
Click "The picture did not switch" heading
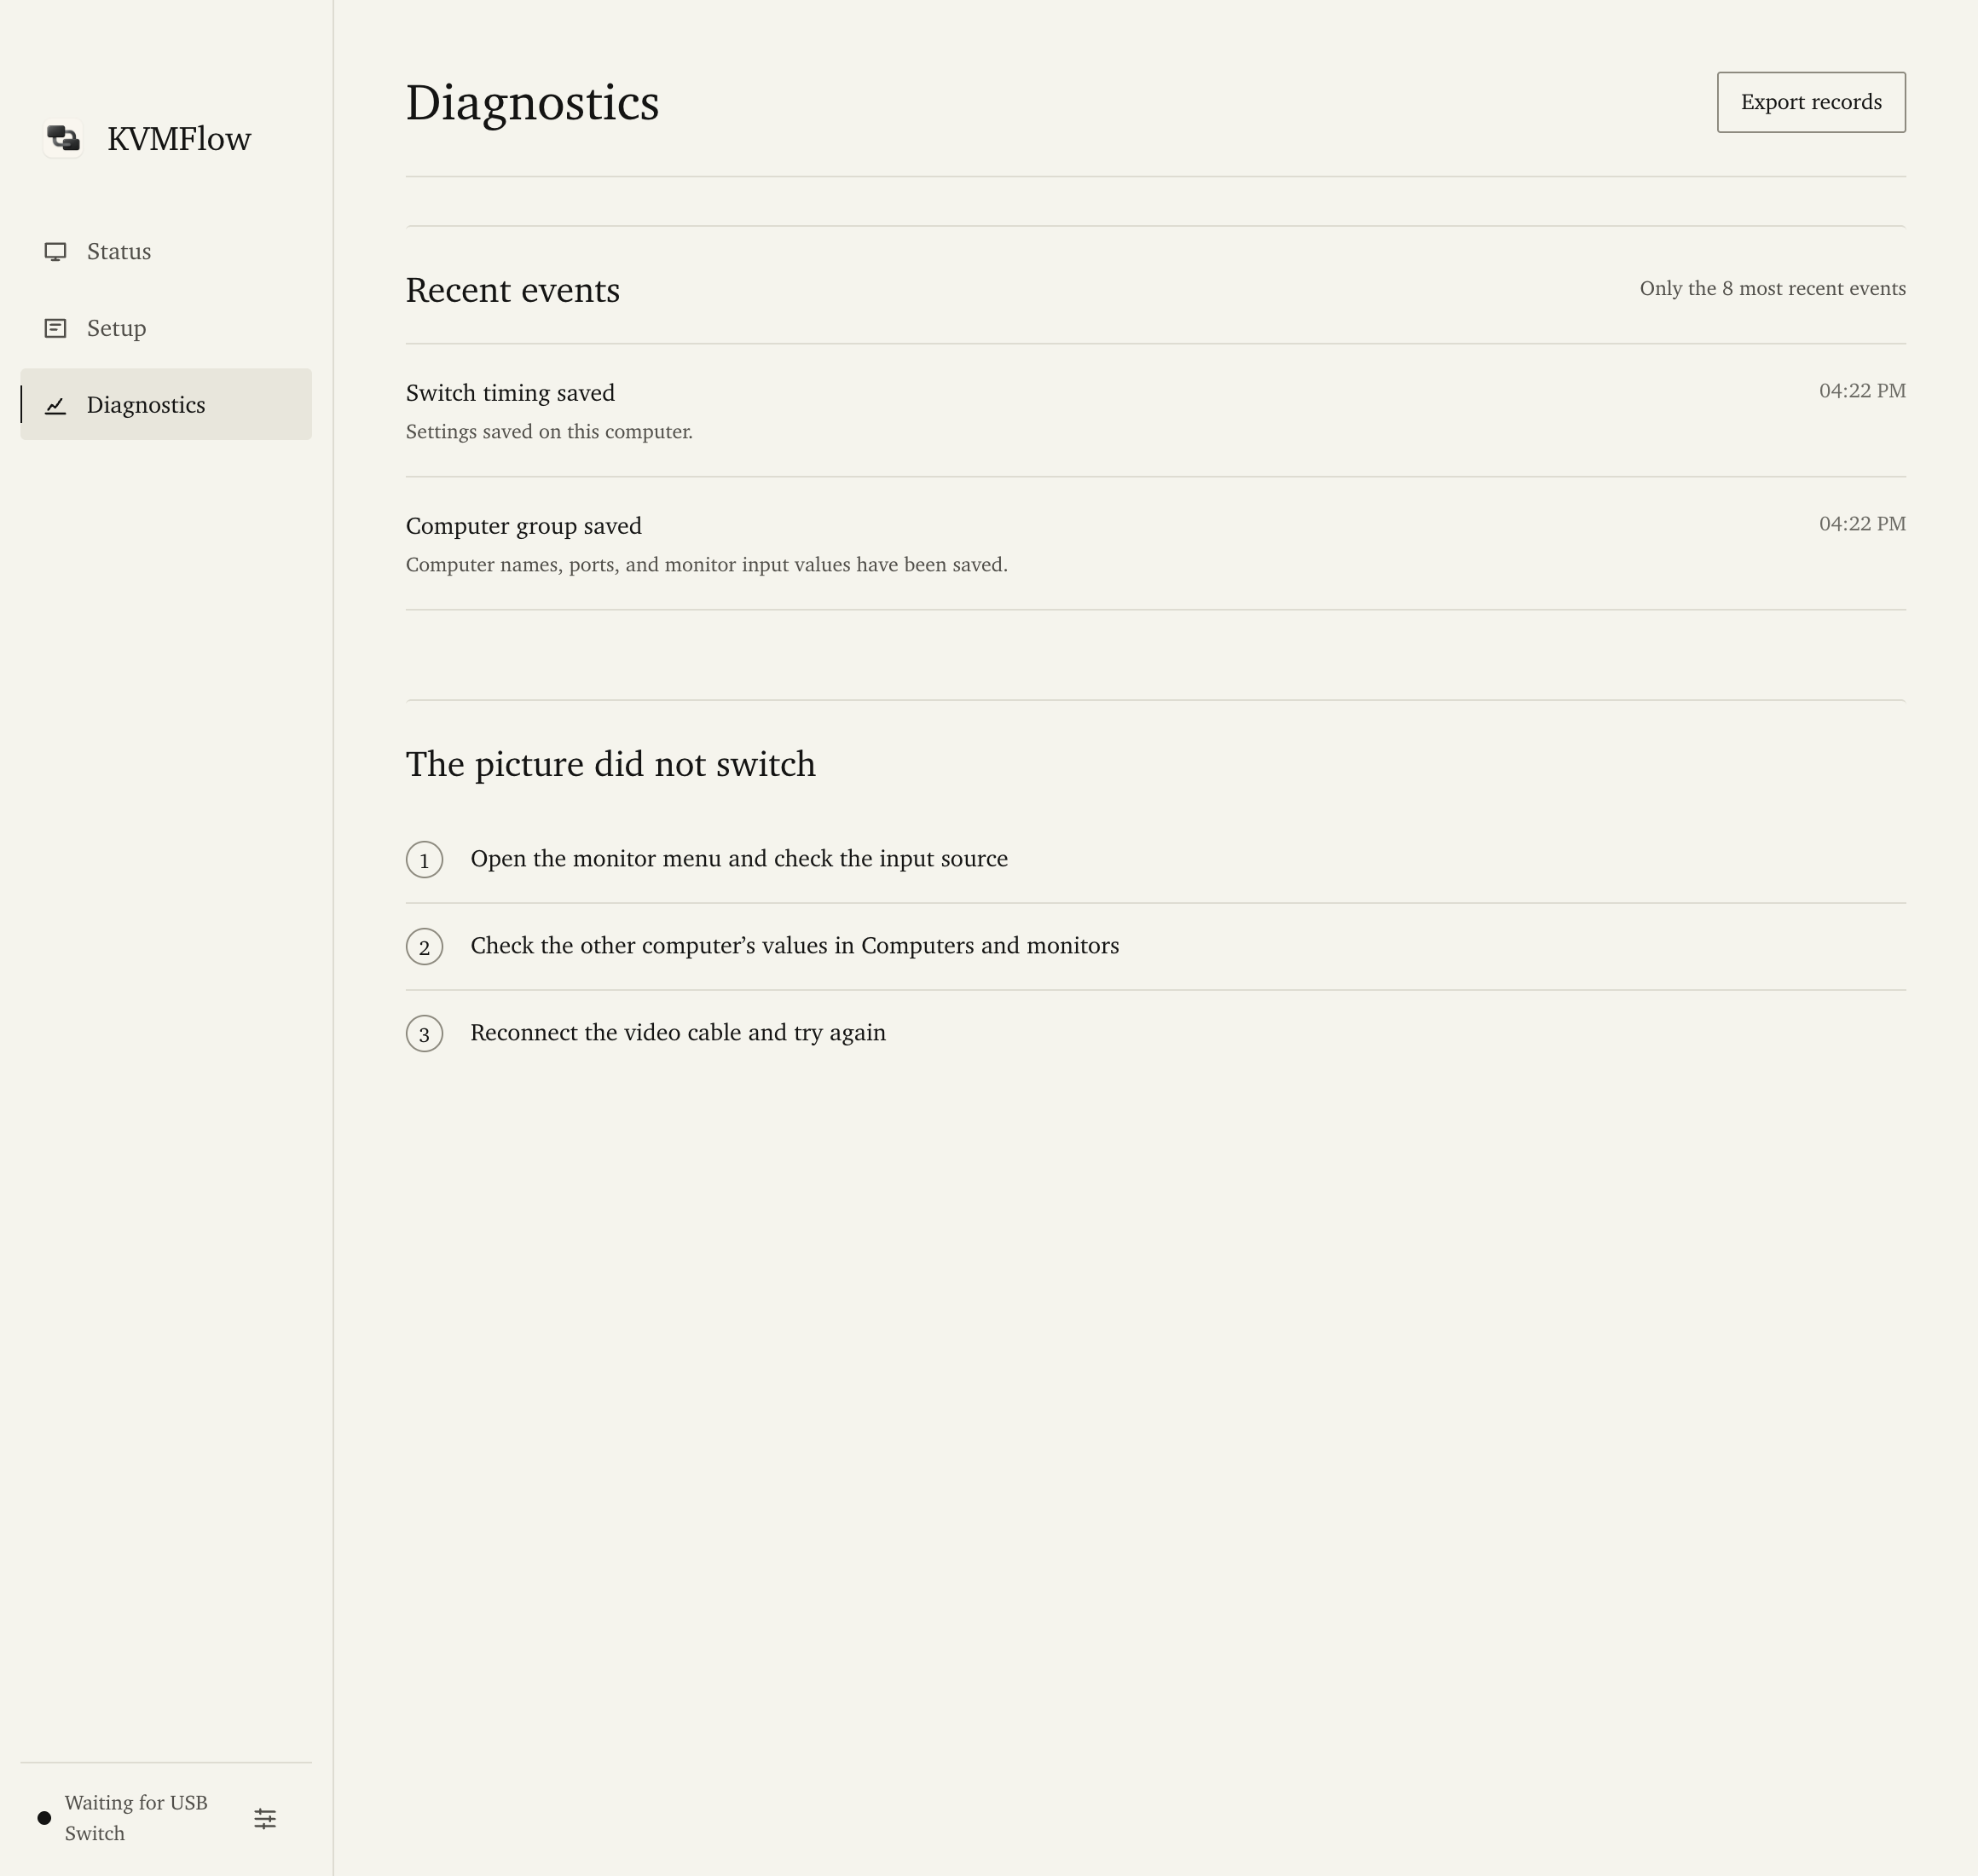610,764
